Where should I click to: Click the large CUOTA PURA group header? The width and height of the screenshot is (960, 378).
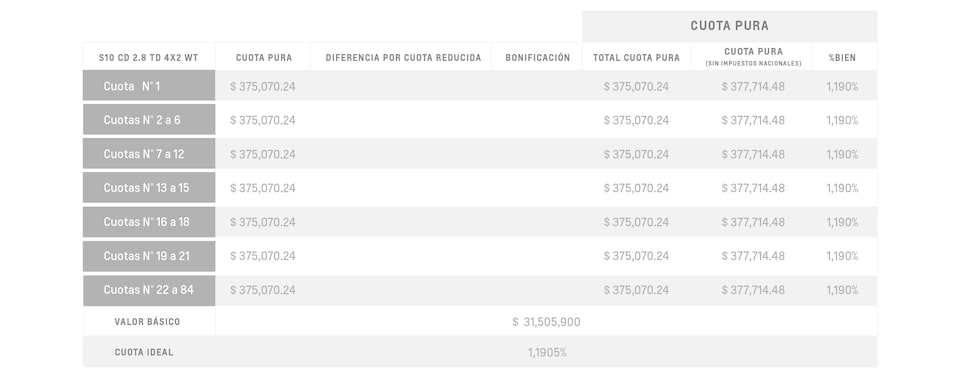[x=729, y=26]
